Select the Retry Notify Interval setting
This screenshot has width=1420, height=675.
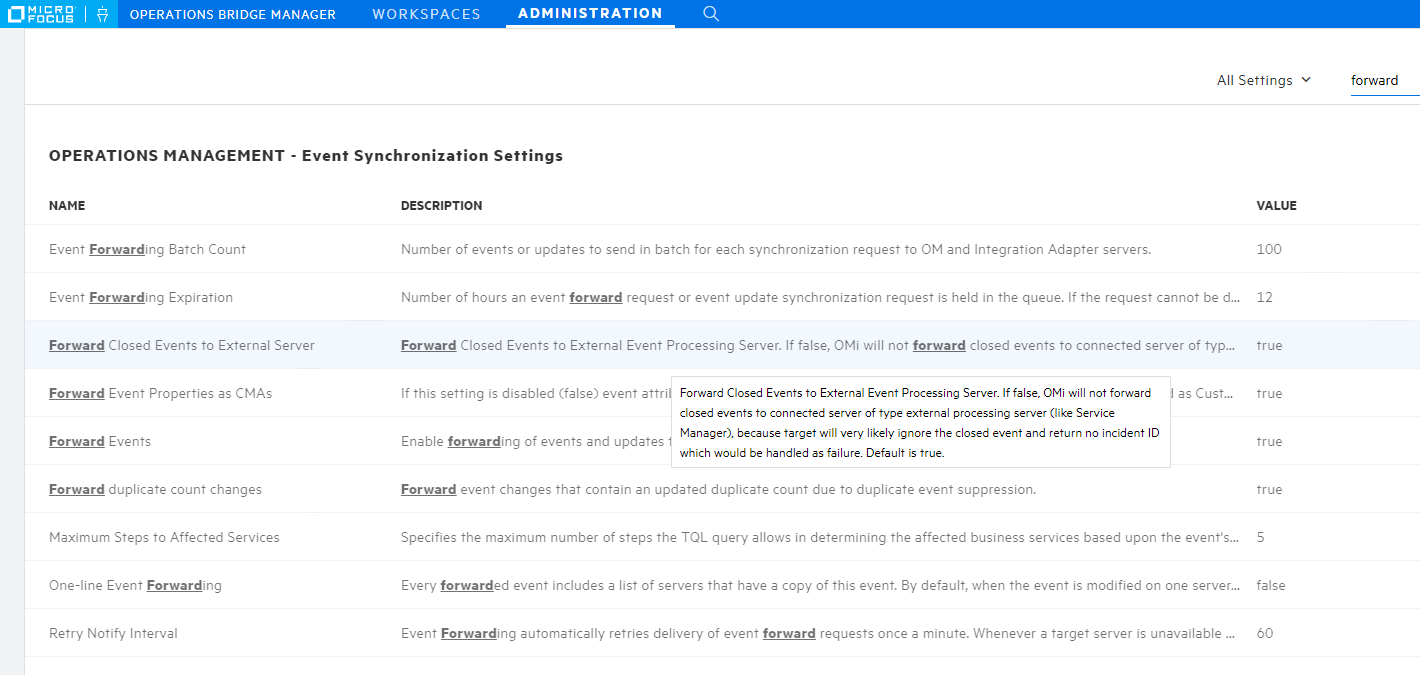point(113,633)
